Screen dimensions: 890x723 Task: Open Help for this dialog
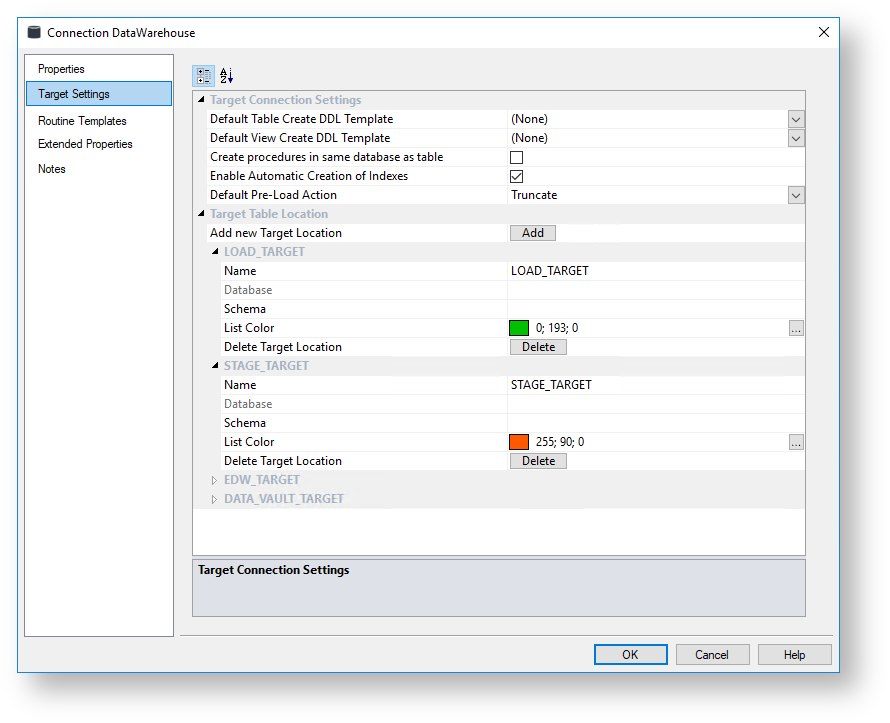[795, 654]
